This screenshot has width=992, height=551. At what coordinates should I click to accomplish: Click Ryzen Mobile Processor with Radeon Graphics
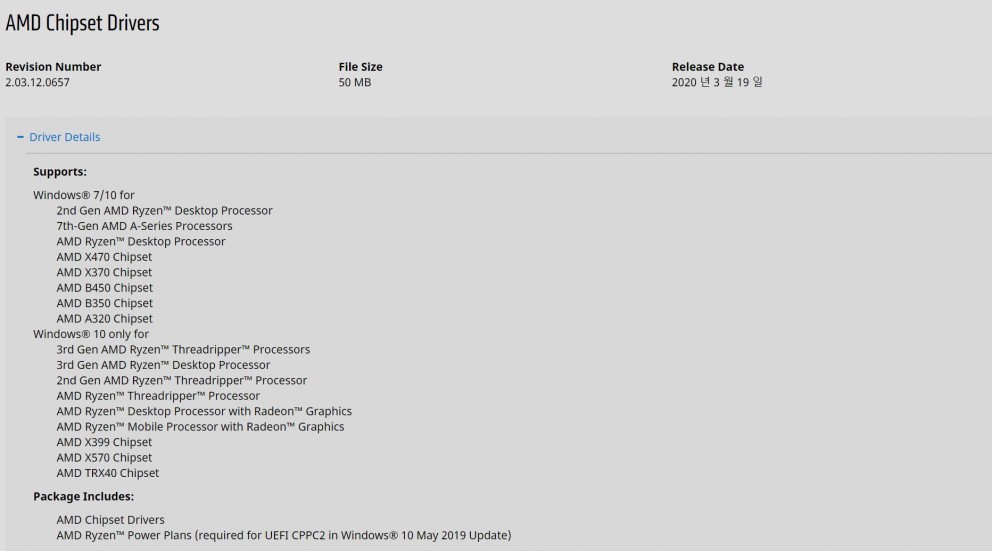click(x=201, y=427)
